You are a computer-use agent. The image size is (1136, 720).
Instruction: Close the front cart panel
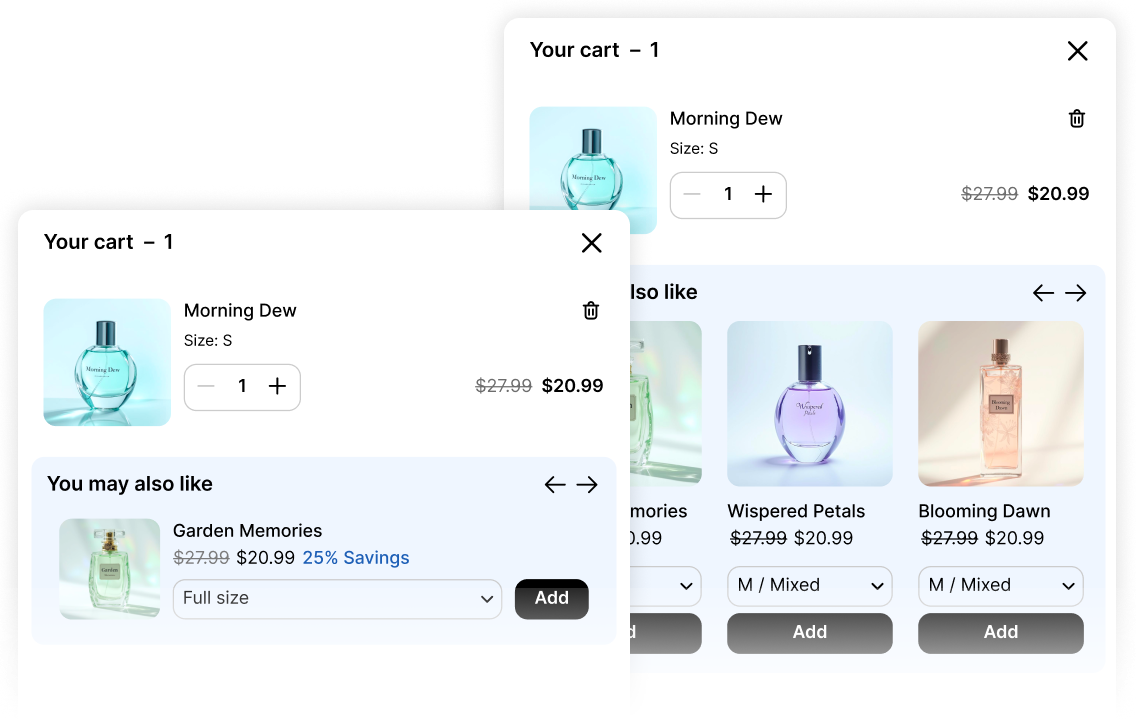(x=592, y=243)
